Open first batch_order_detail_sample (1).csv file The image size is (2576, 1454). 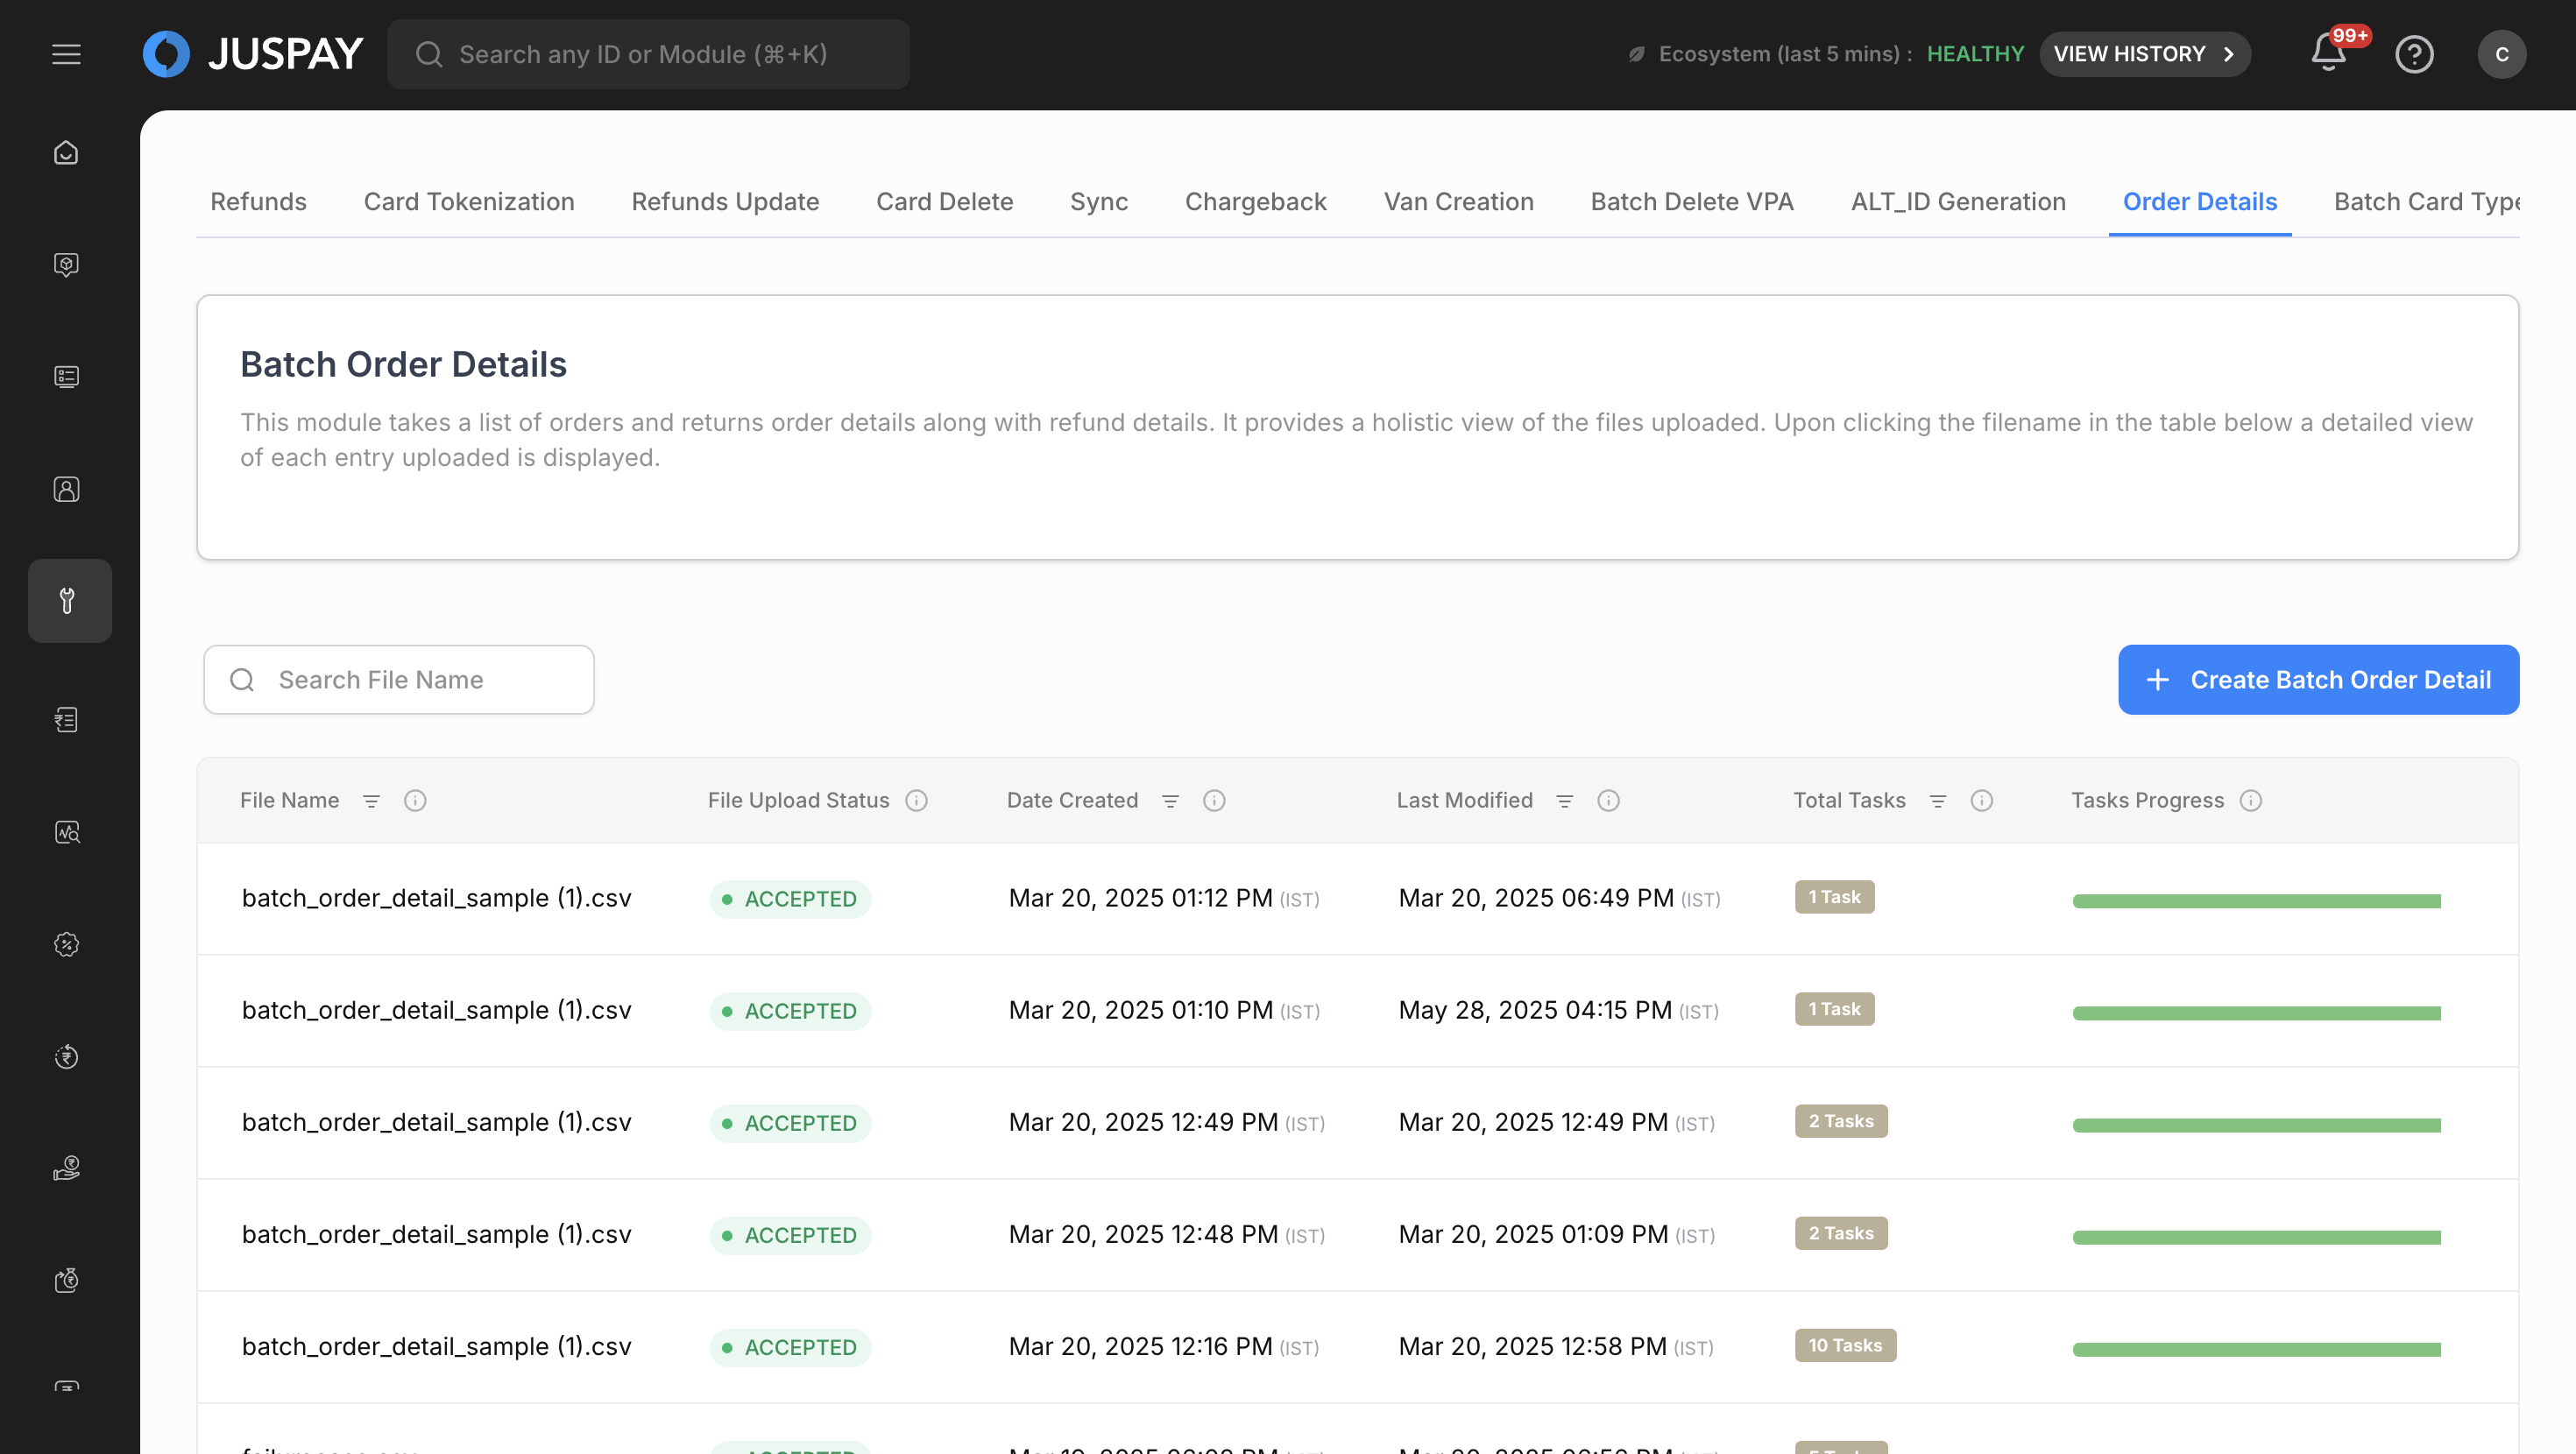coord(436,897)
